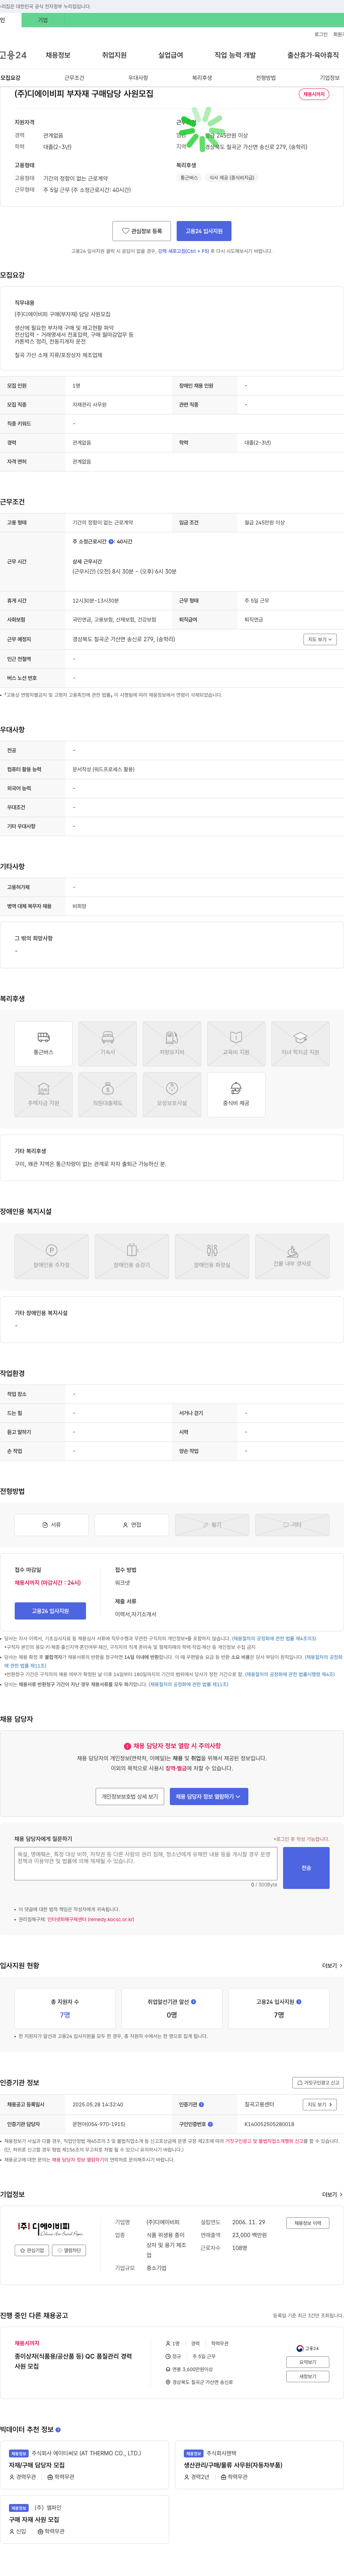Open the QC 품질관리 경력 사원 모집 posting
Viewport: 344px width, 2576px height.
click(73, 2361)
